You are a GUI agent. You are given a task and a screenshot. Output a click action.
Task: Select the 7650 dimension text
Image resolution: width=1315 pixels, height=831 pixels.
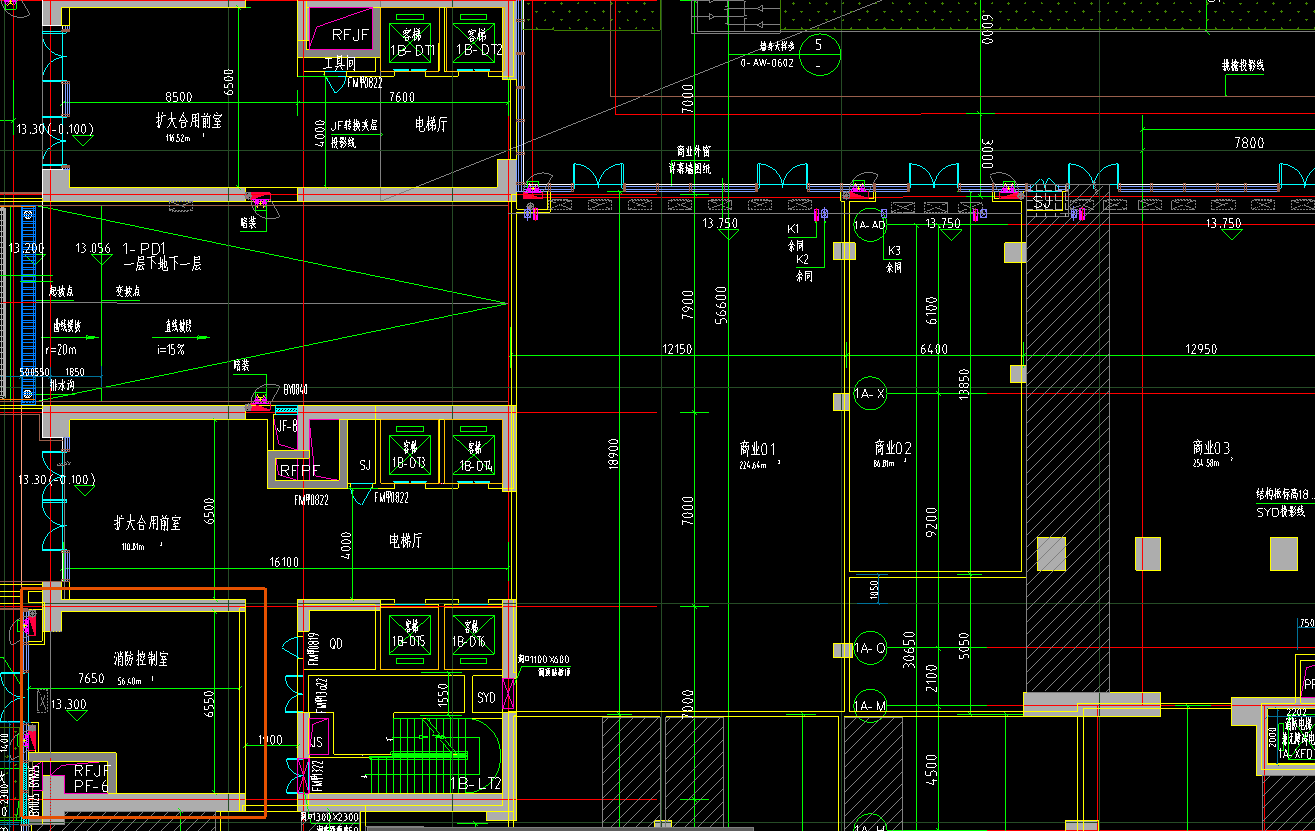(91, 678)
